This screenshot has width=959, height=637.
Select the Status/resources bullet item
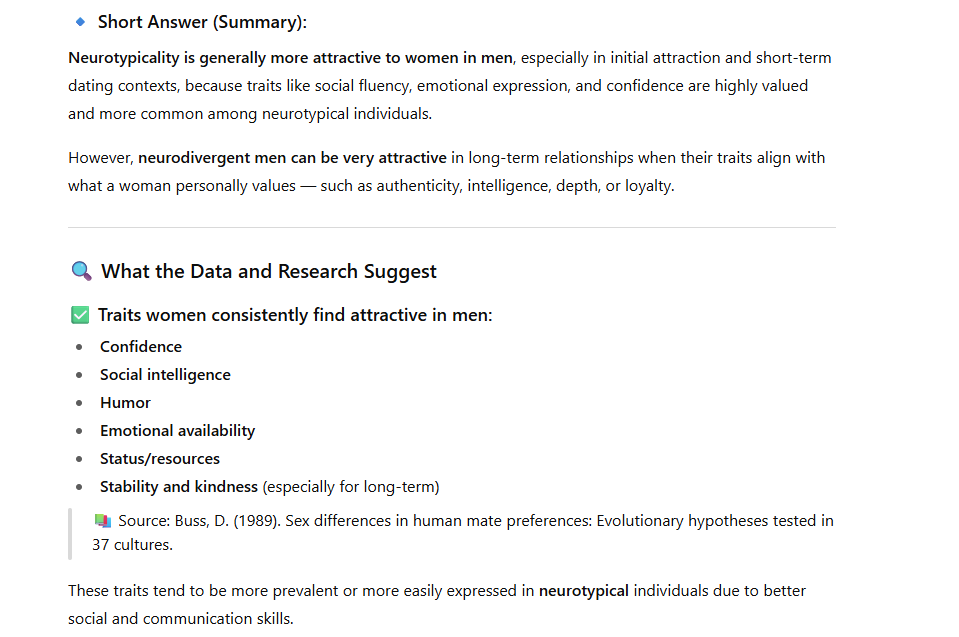tap(160, 459)
